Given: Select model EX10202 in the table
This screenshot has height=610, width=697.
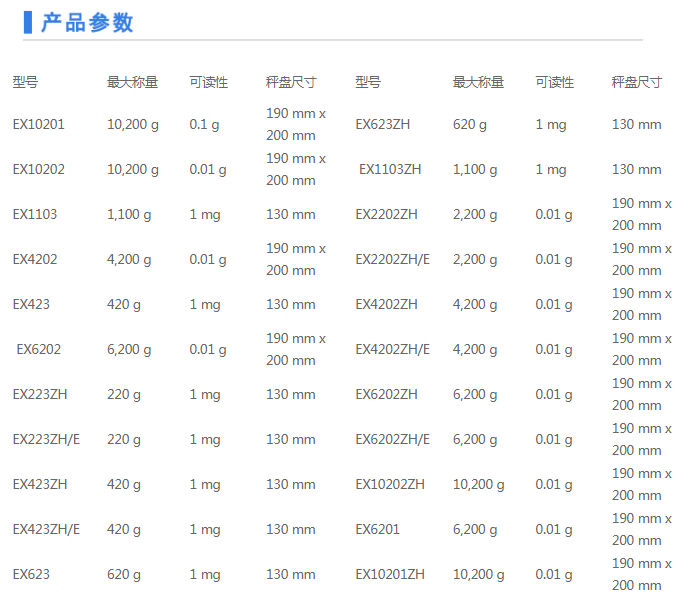Looking at the screenshot, I should click(38, 170).
